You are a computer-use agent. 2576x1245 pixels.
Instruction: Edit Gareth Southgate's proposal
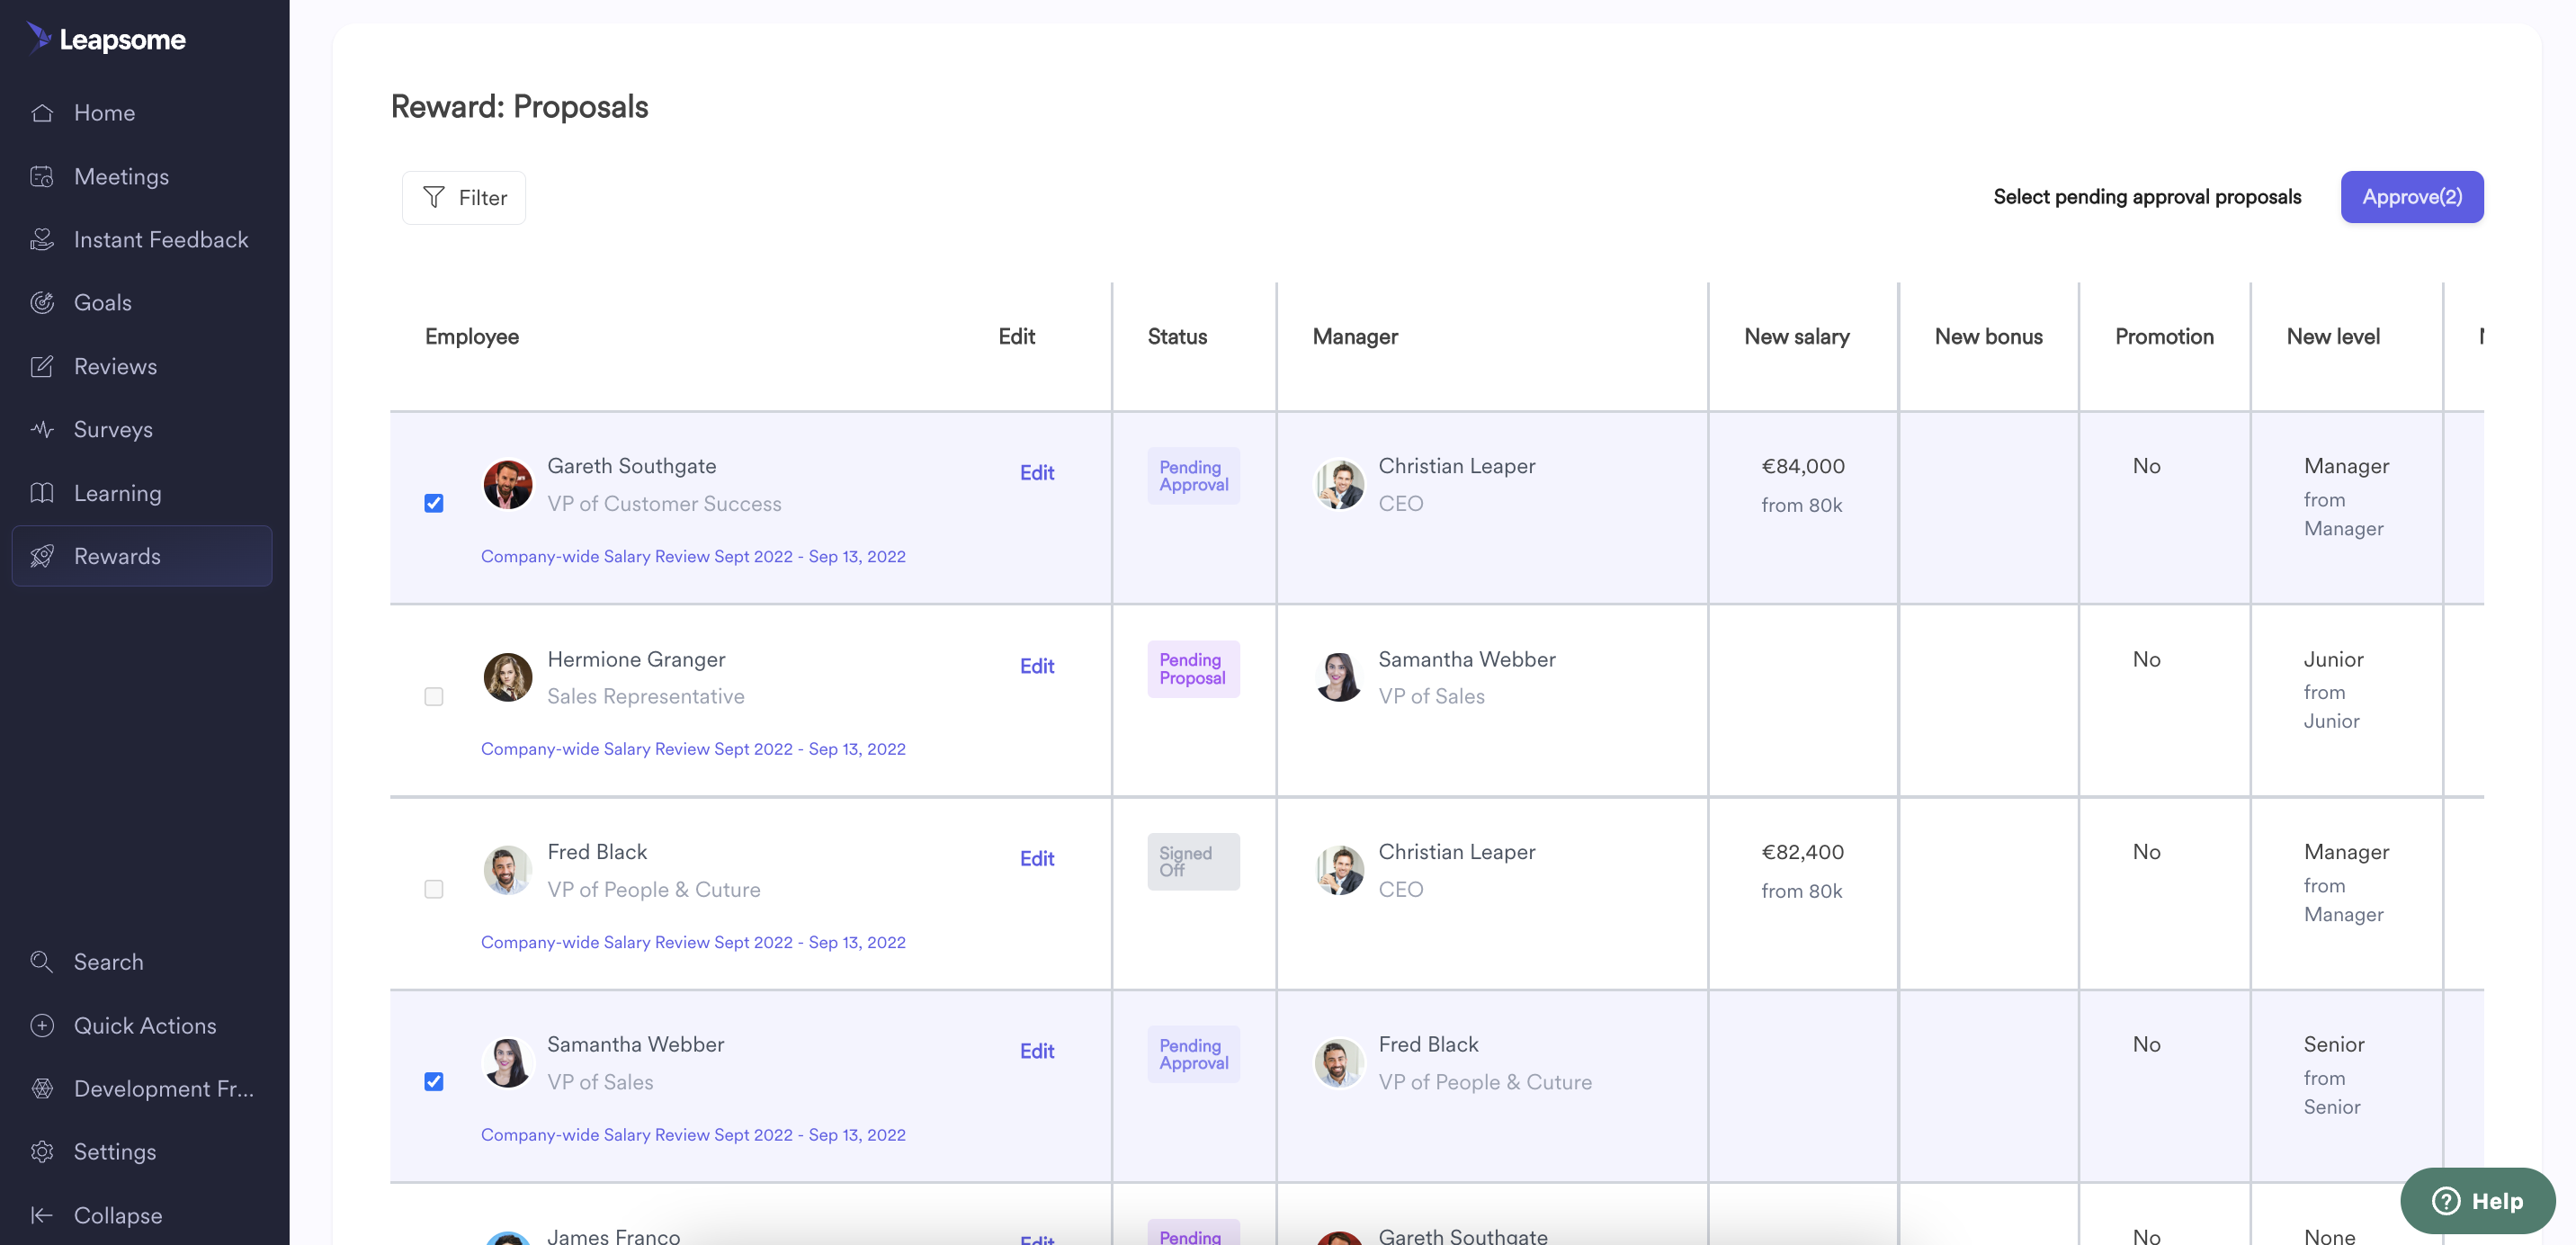click(x=1037, y=472)
